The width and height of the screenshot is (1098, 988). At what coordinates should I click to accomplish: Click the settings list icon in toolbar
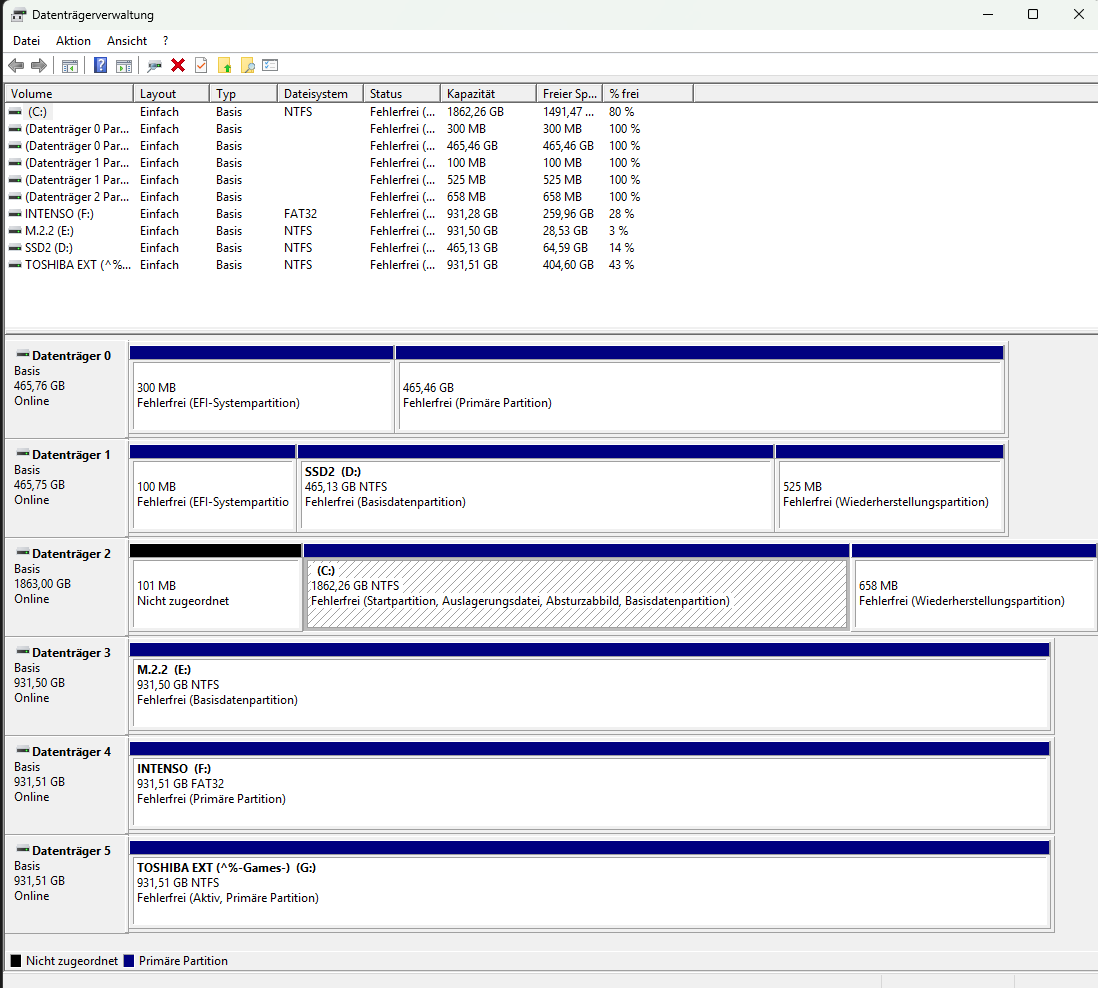tap(270, 65)
